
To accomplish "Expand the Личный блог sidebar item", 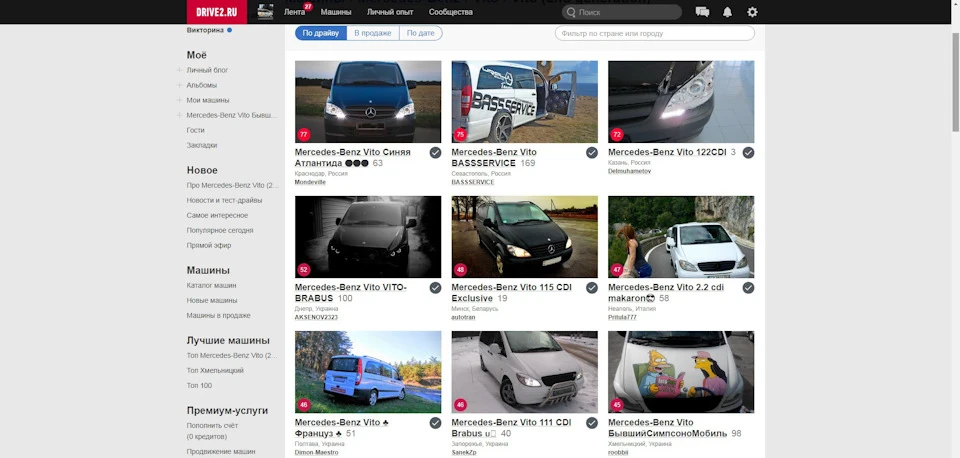I will (x=179, y=70).
